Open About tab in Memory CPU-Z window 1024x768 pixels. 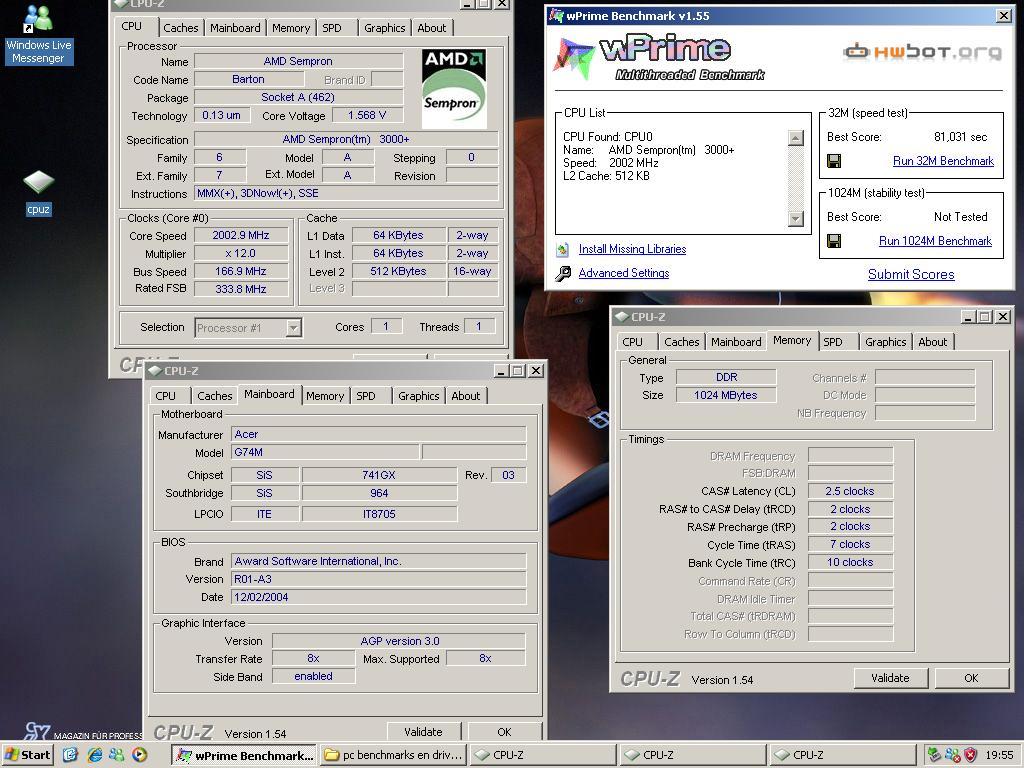(x=933, y=342)
